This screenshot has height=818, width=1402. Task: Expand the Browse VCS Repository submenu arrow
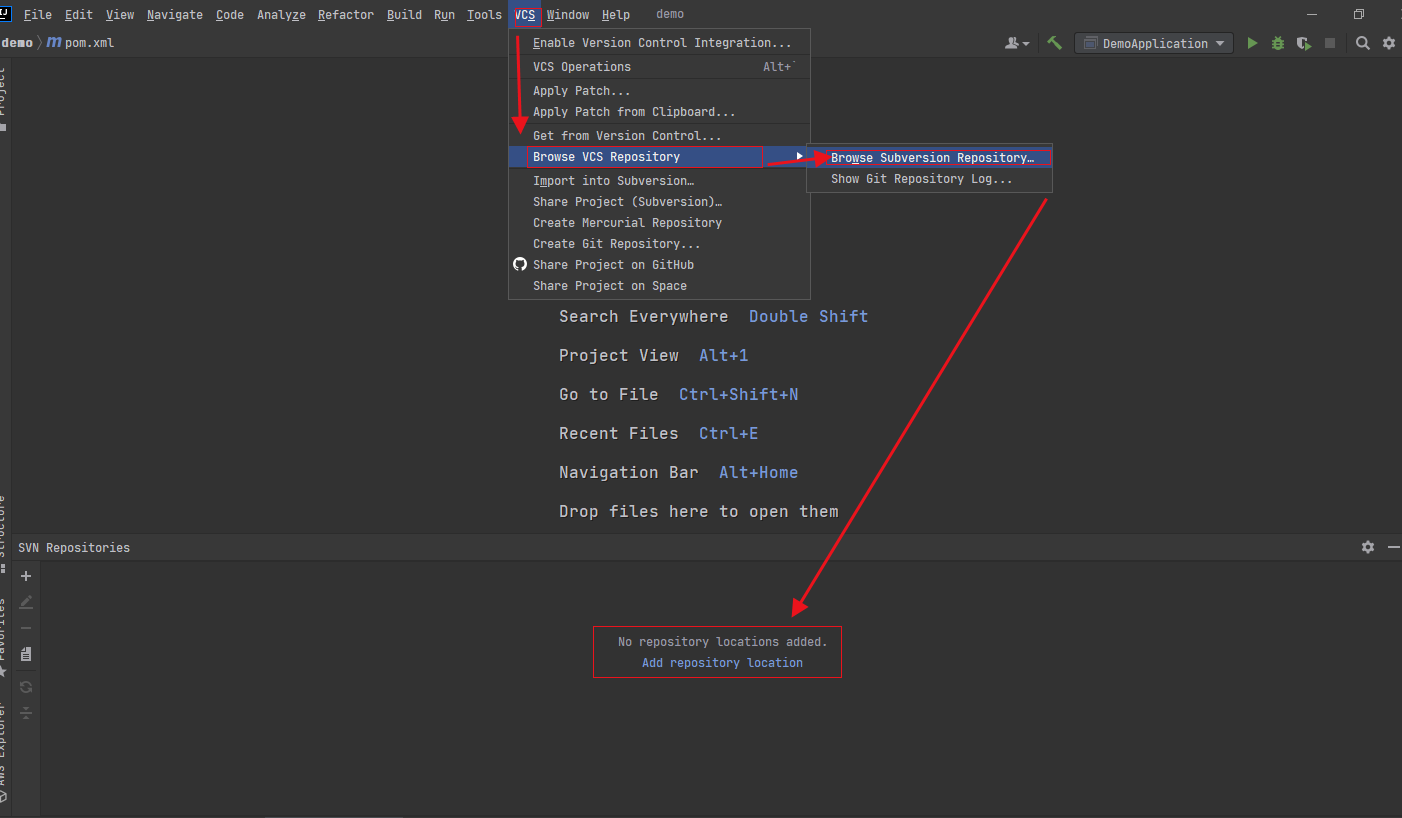tap(799, 156)
